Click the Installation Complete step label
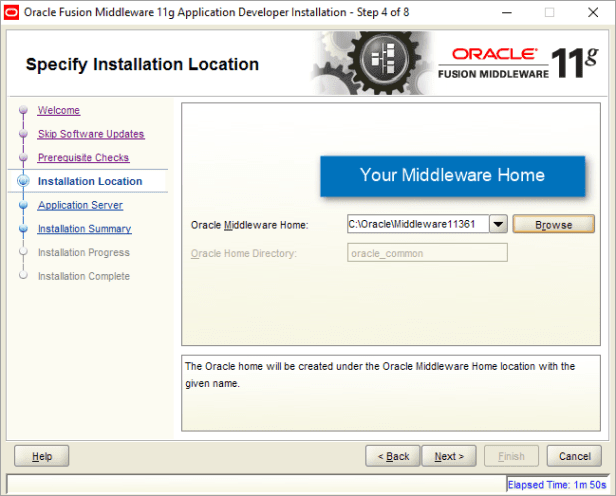Screen dimensions: 616x496 84,276
